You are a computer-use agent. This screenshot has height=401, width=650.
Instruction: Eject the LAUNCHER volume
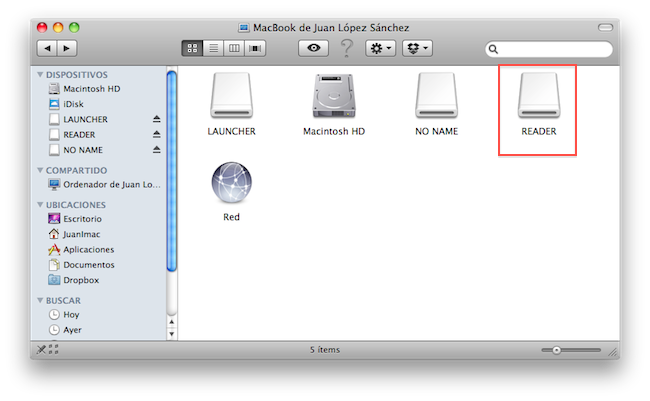pyautogui.click(x=156, y=119)
